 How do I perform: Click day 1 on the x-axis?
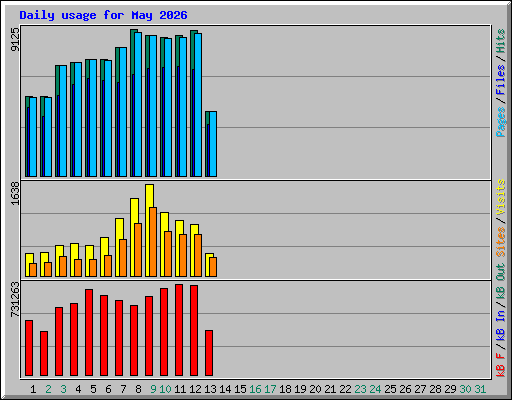[33, 389]
